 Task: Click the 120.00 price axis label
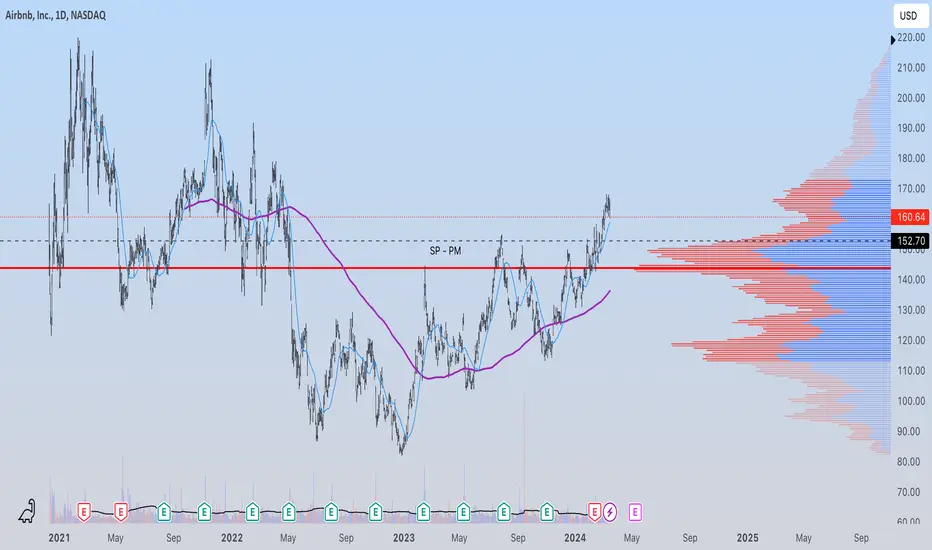coord(911,340)
